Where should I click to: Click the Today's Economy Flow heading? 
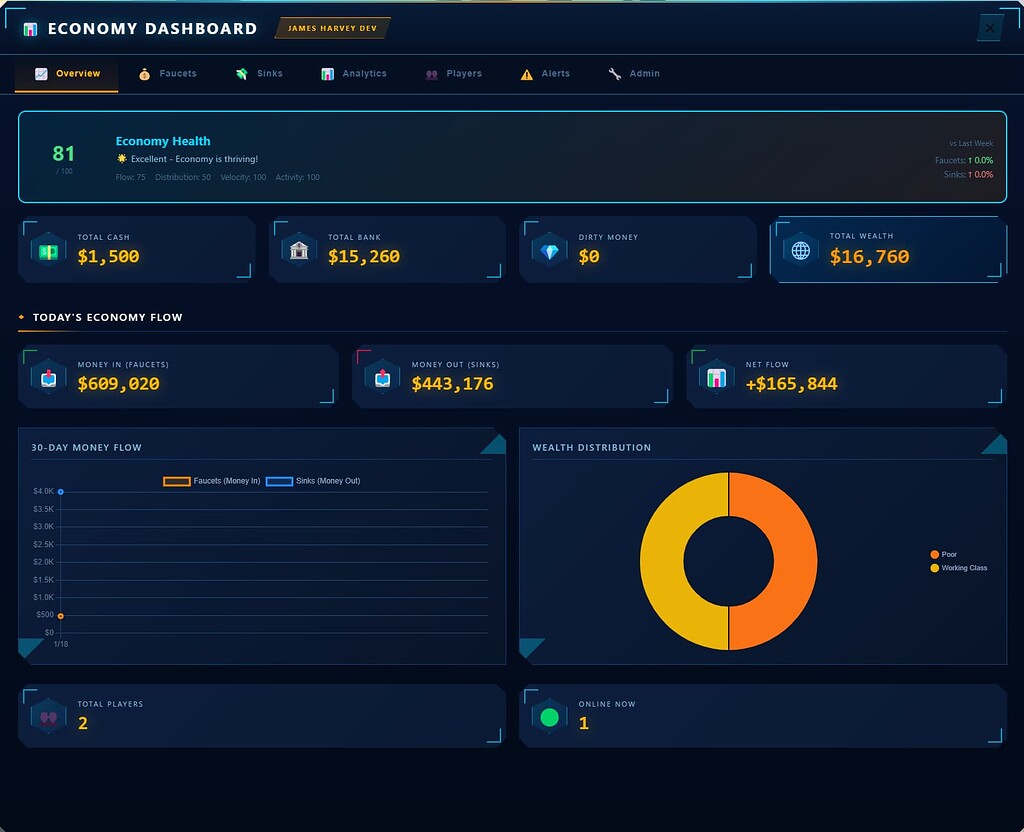coord(108,317)
